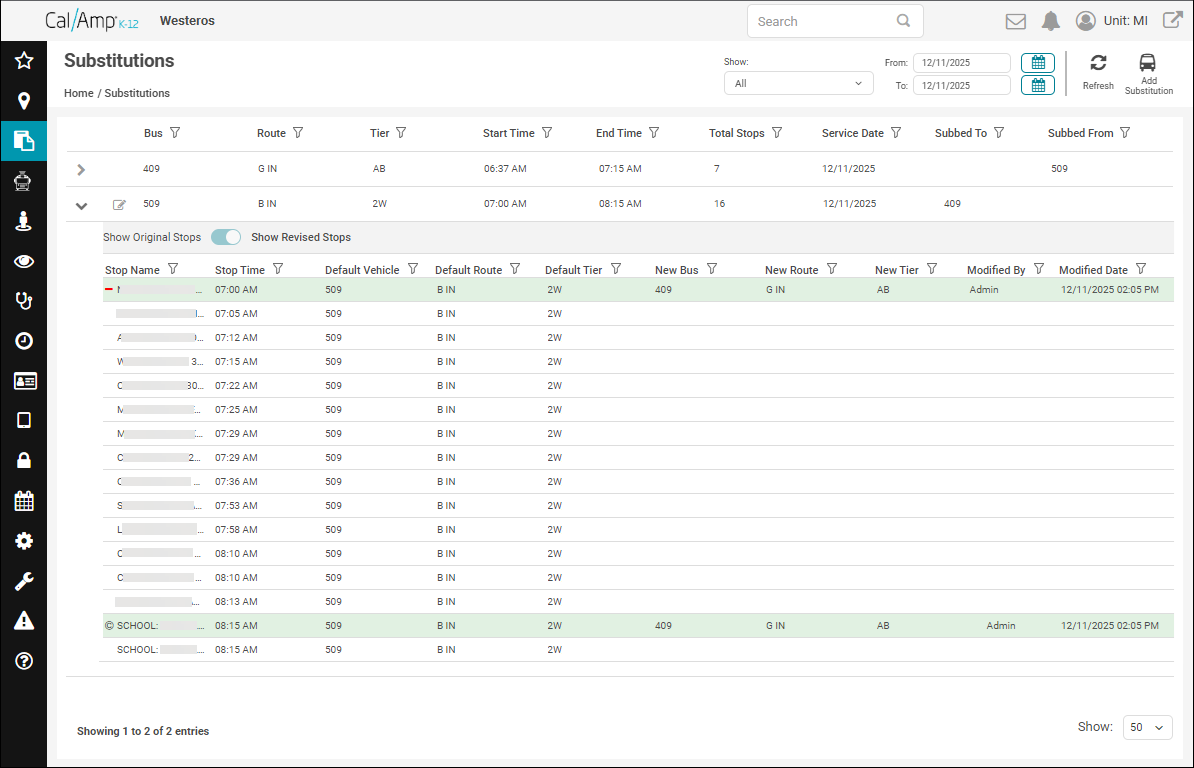Filter the New Route column
Image resolution: width=1194 pixels, height=768 pixels.
coord(832,269)
